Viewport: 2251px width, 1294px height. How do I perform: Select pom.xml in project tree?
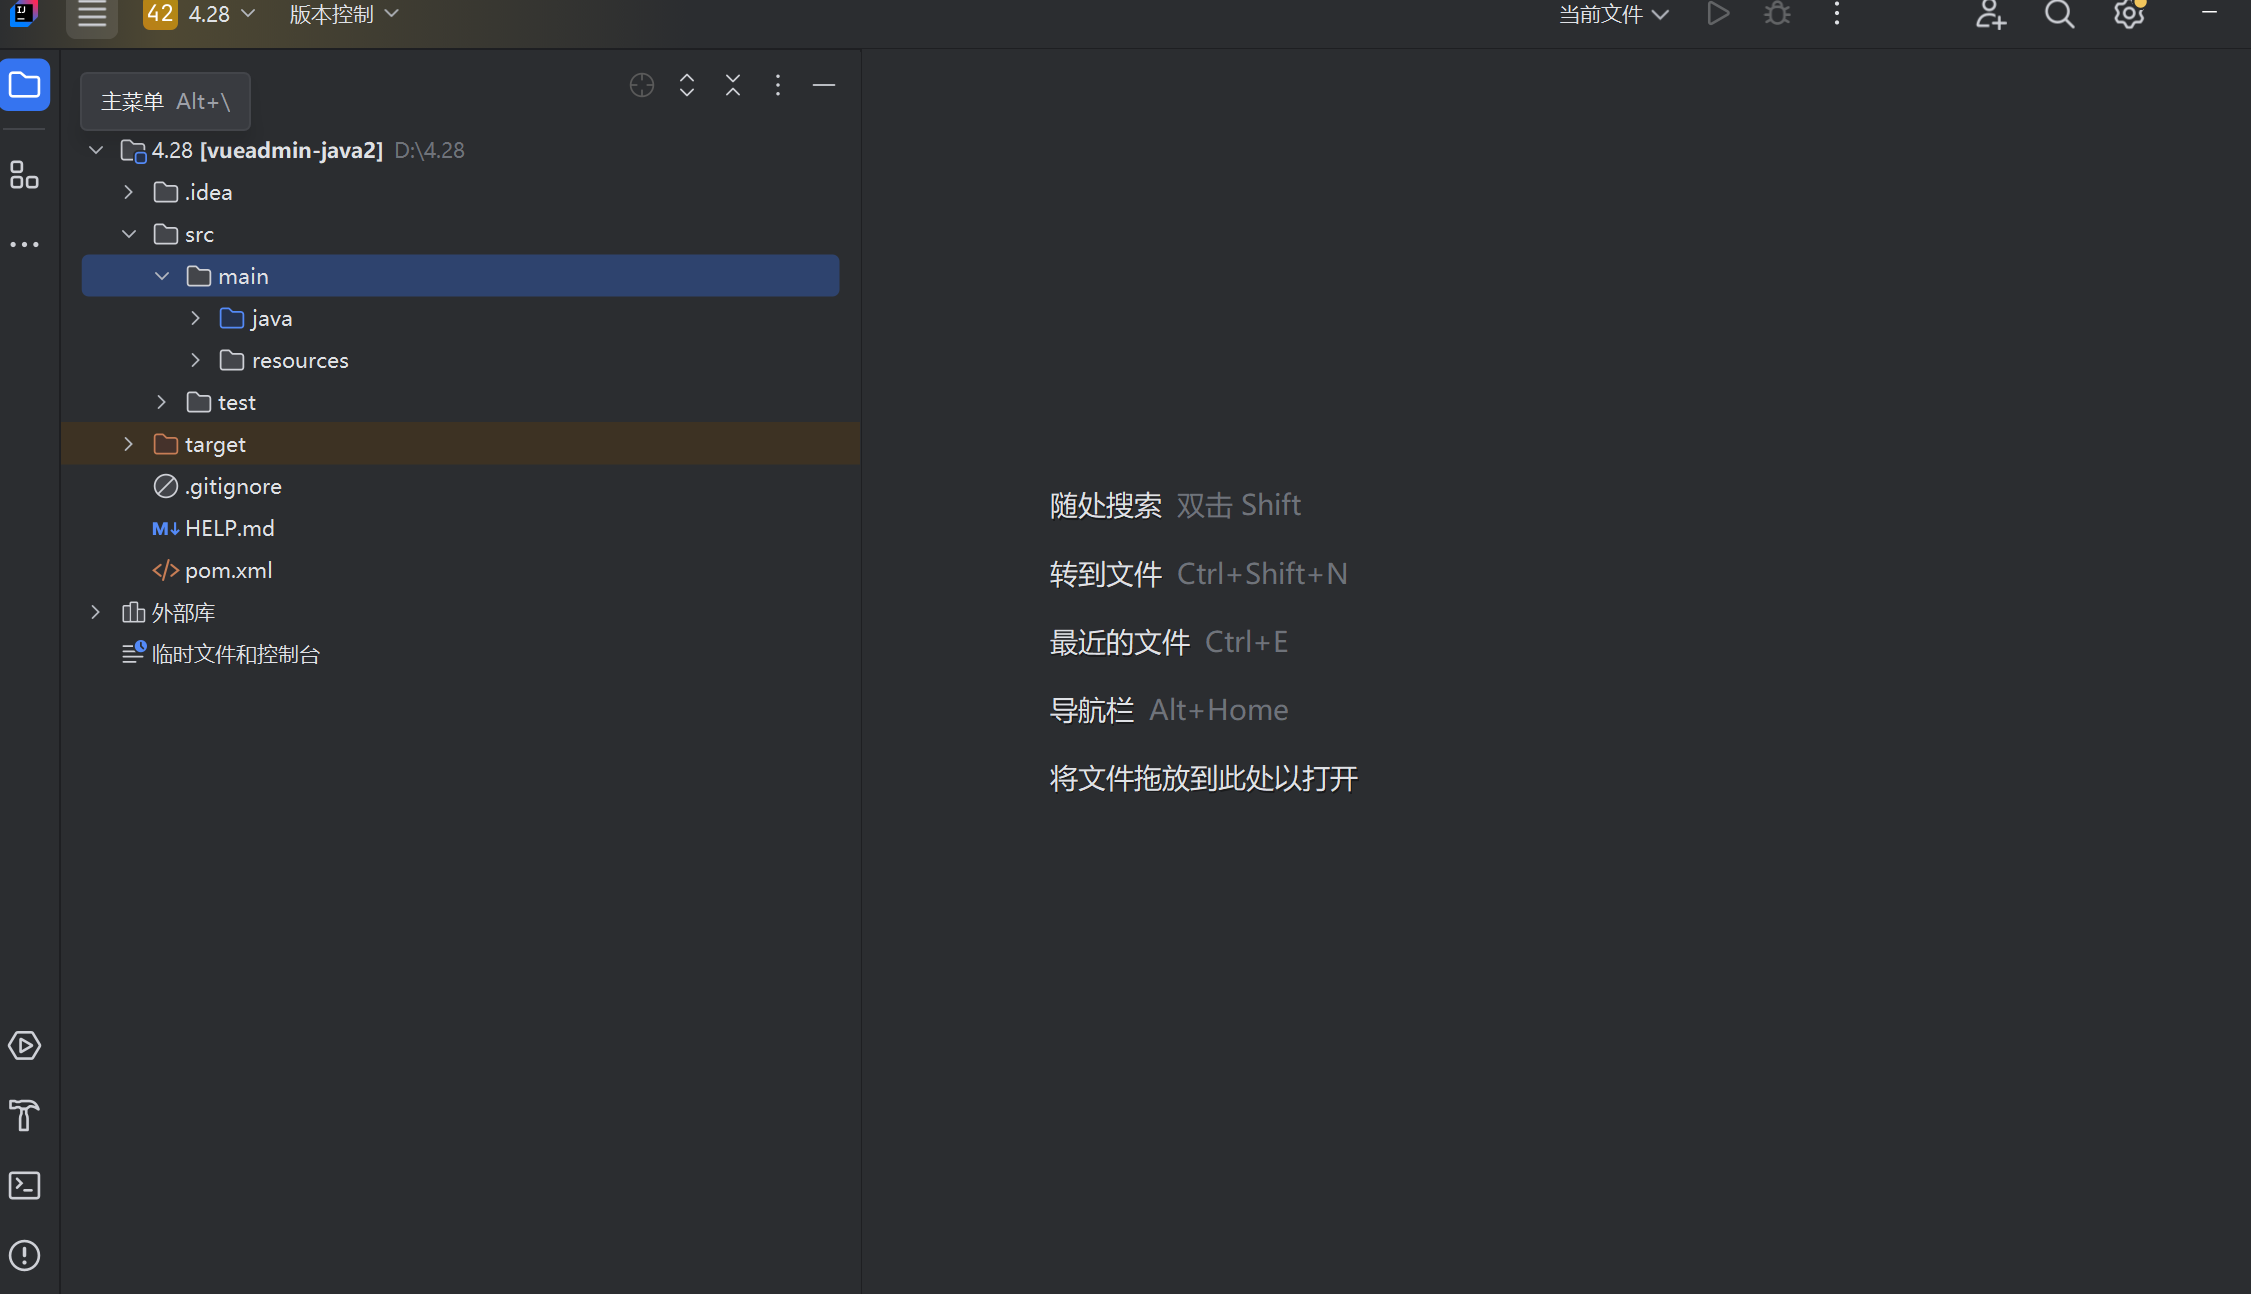pyautogui.click(x=228, y=570)
